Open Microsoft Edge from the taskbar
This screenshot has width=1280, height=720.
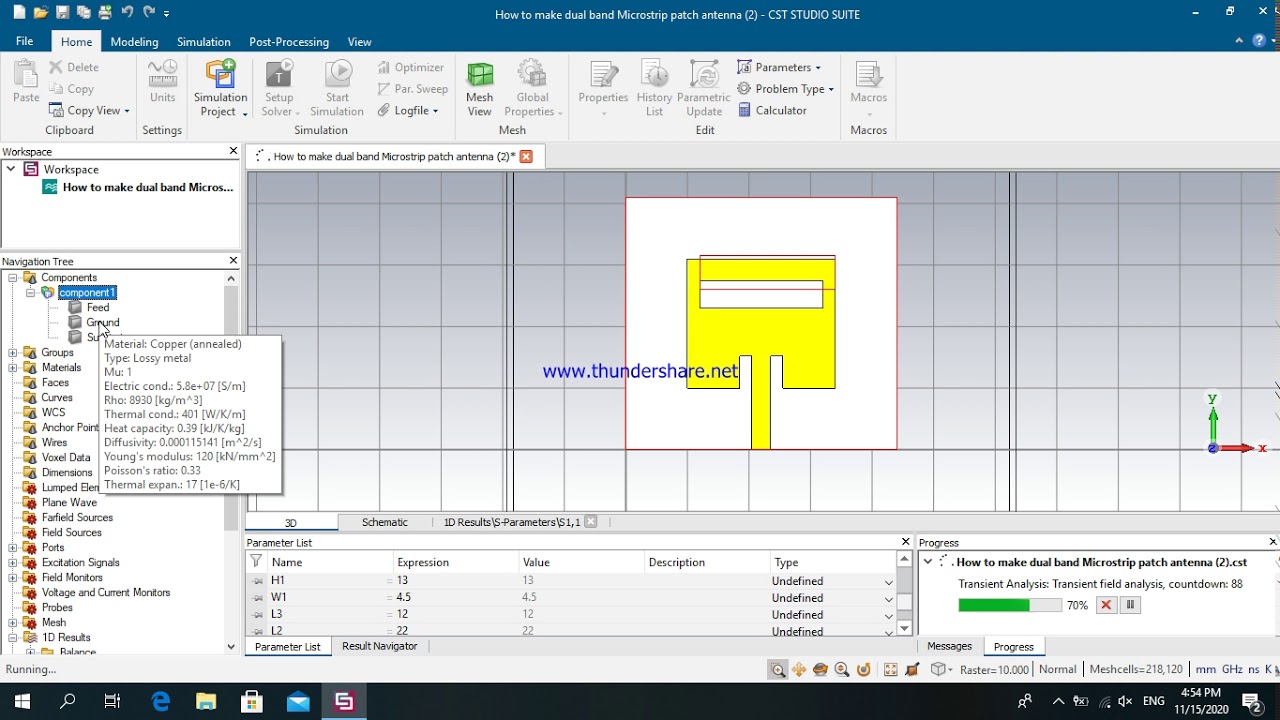click(x=160, y=701)
